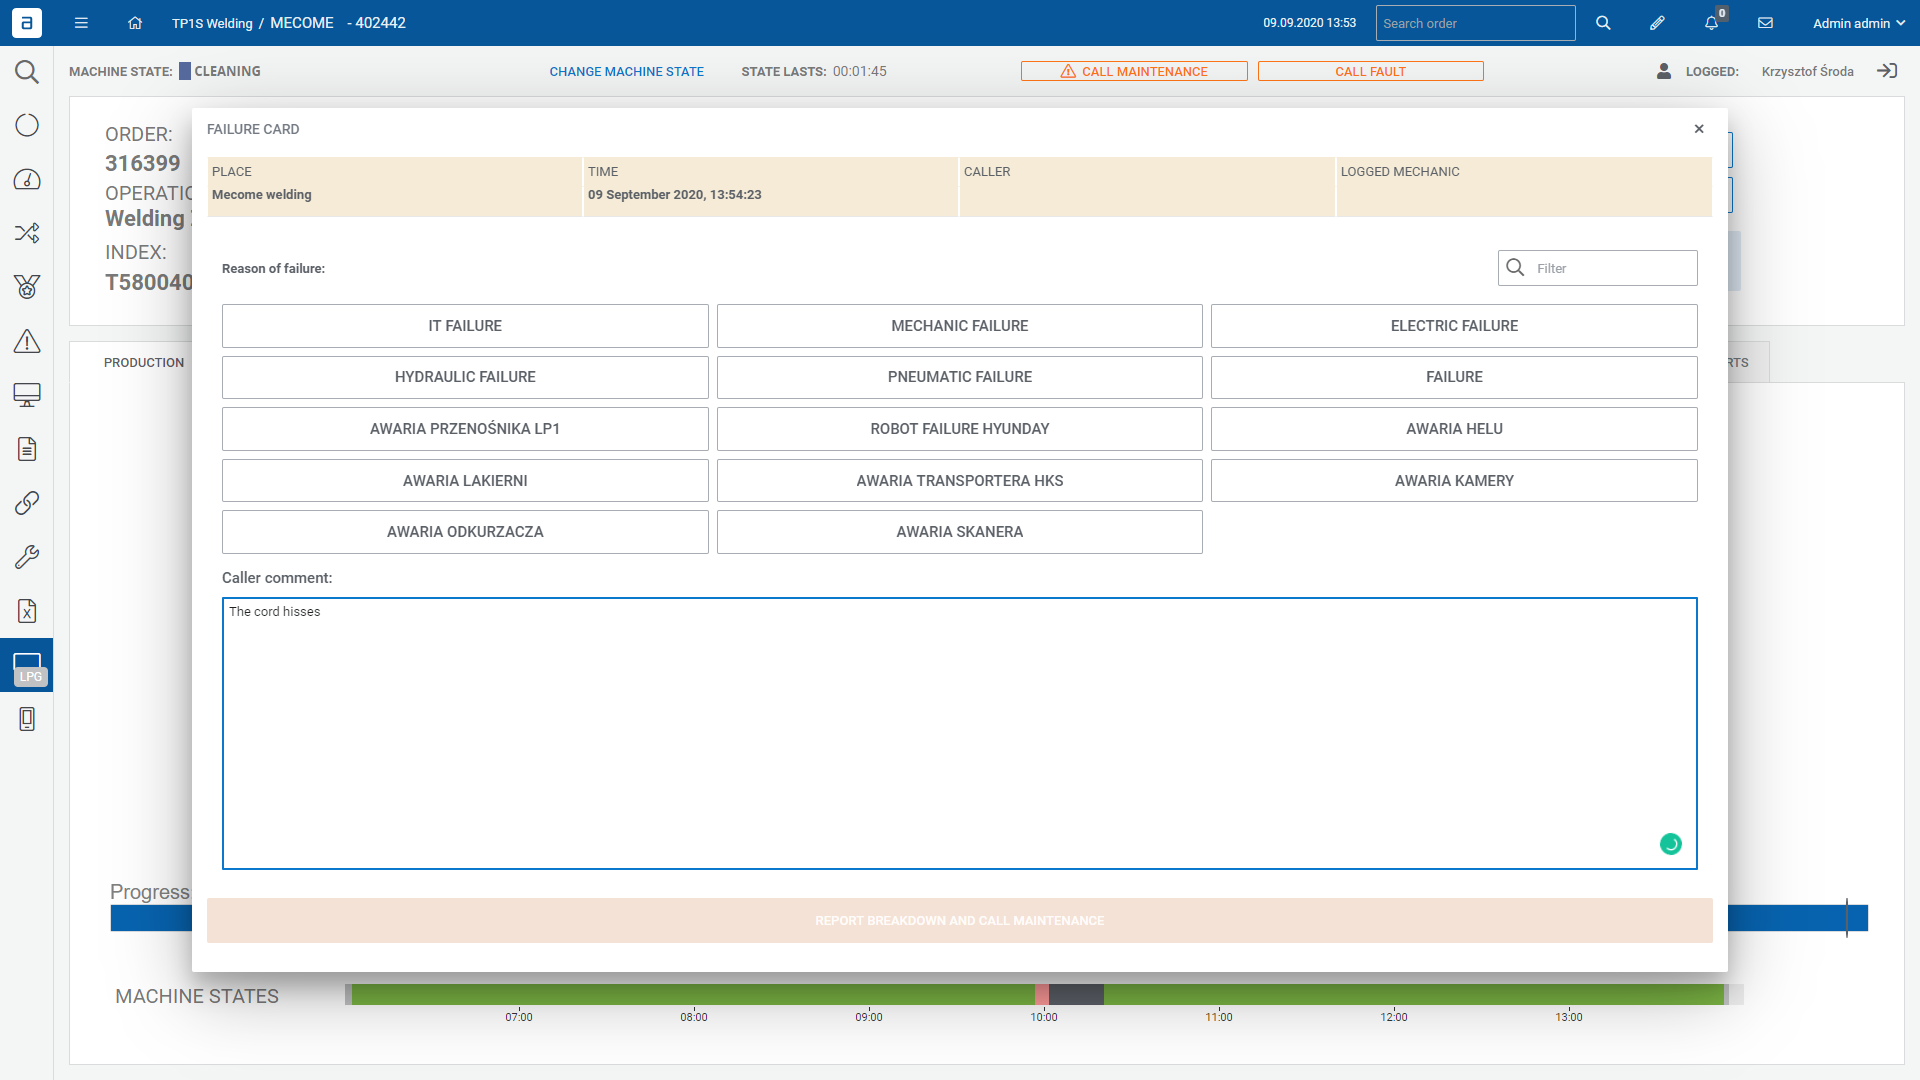Click Report breakdown and call maintenance button

pyautogui.click(x=960, y=921)
